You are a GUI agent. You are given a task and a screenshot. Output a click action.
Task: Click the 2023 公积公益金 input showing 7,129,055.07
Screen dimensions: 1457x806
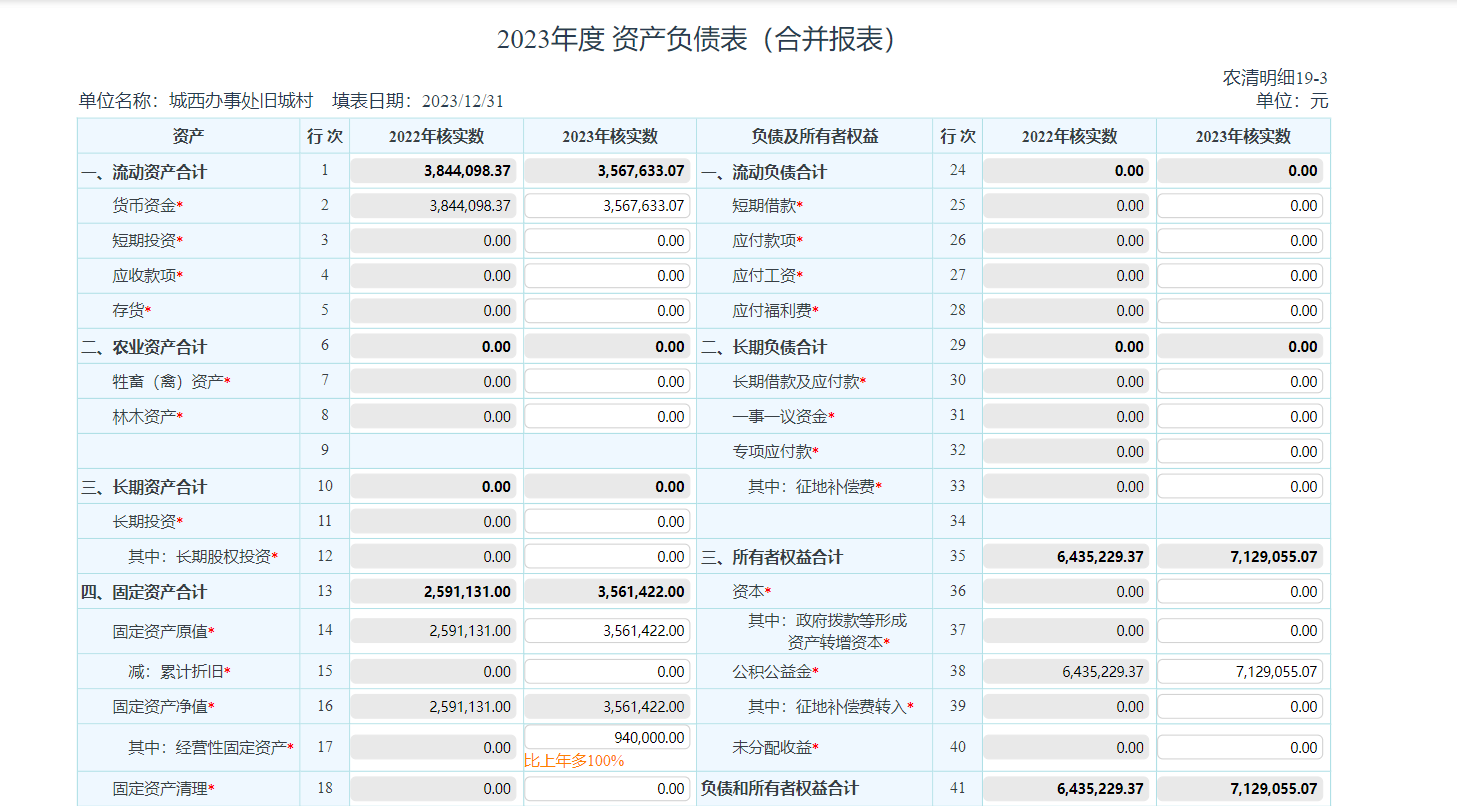(1240, 671)
